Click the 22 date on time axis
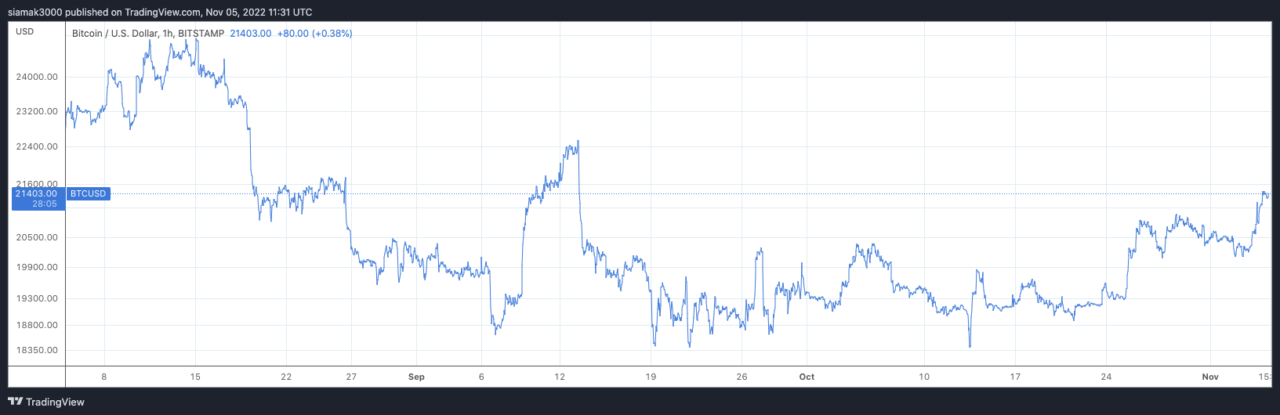 [286, 376]
